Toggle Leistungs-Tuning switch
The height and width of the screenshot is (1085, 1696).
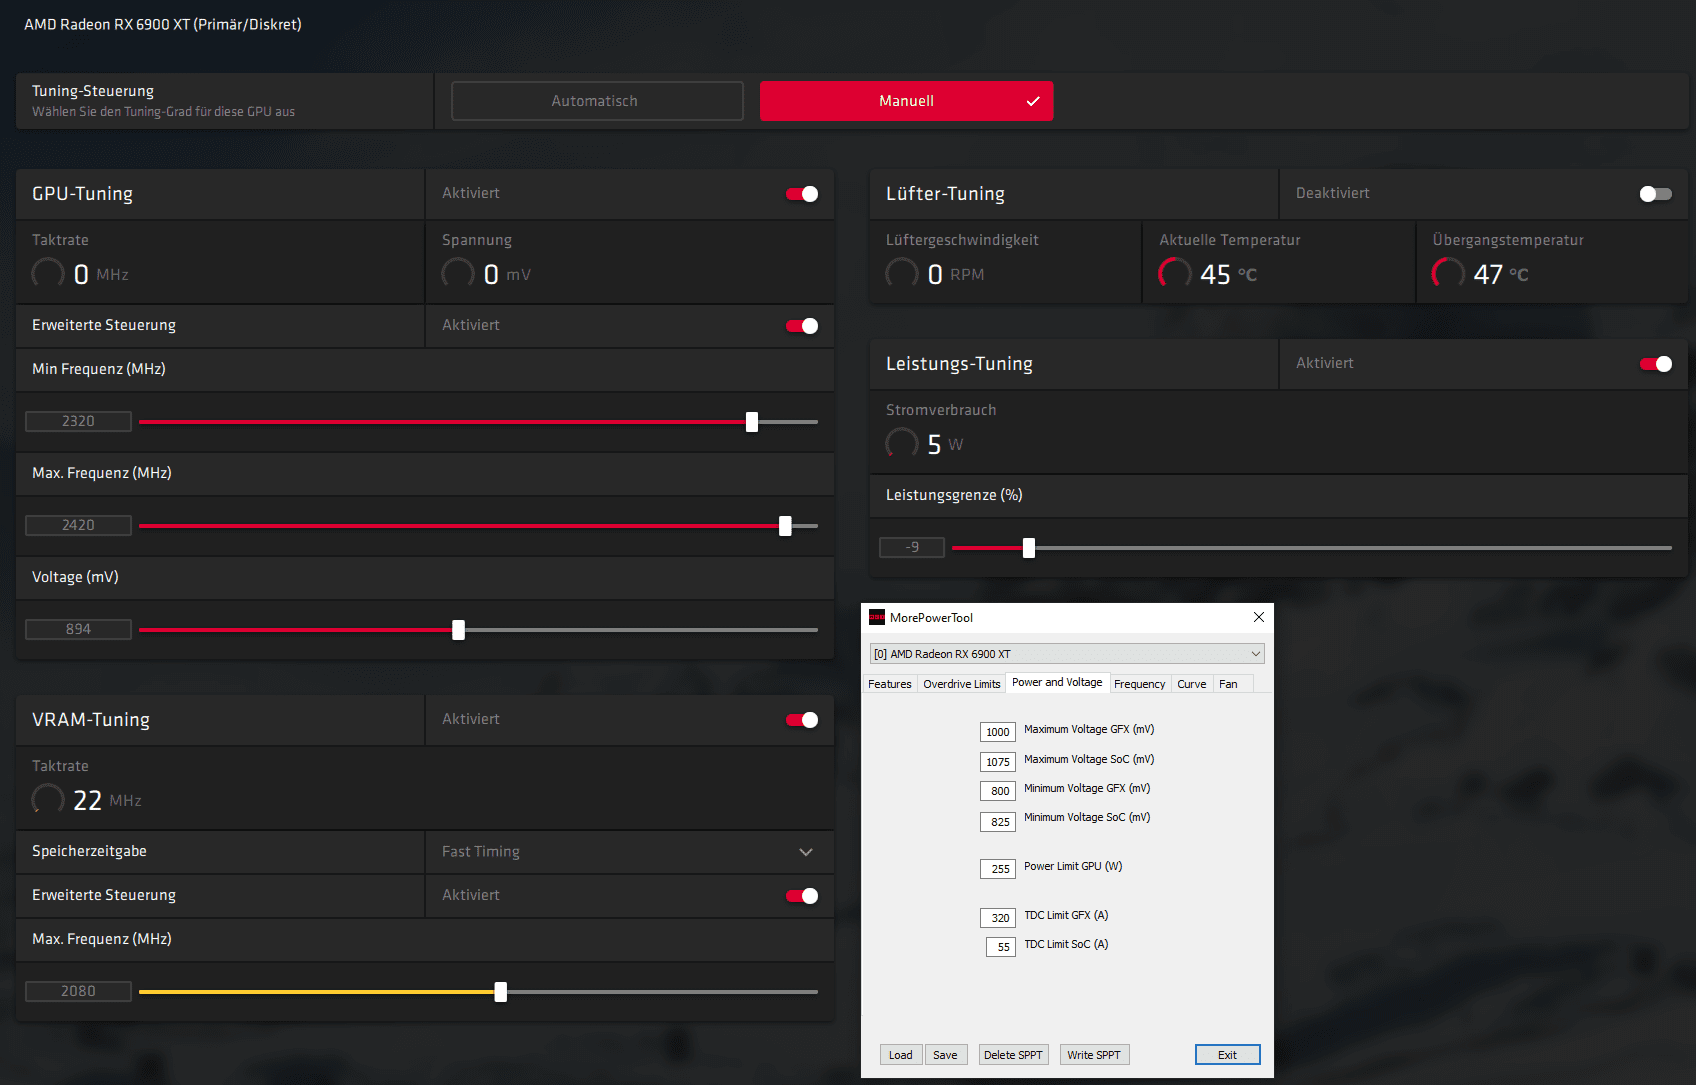(1656, 364)
